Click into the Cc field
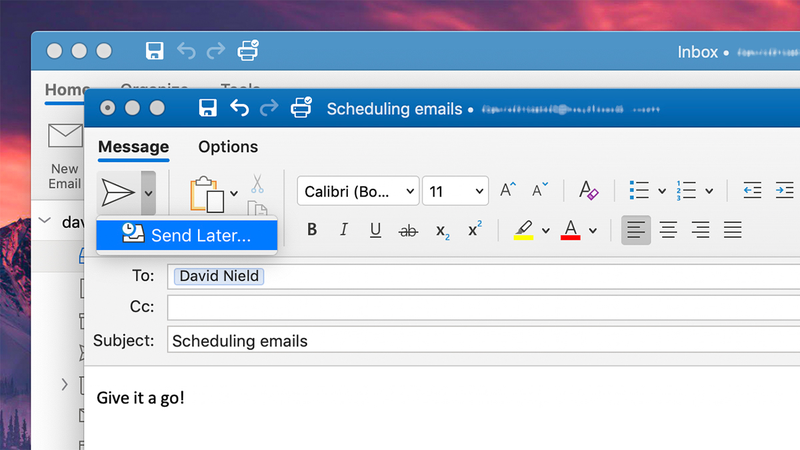Viewport: 800px width, 450px height. [484, 307]
